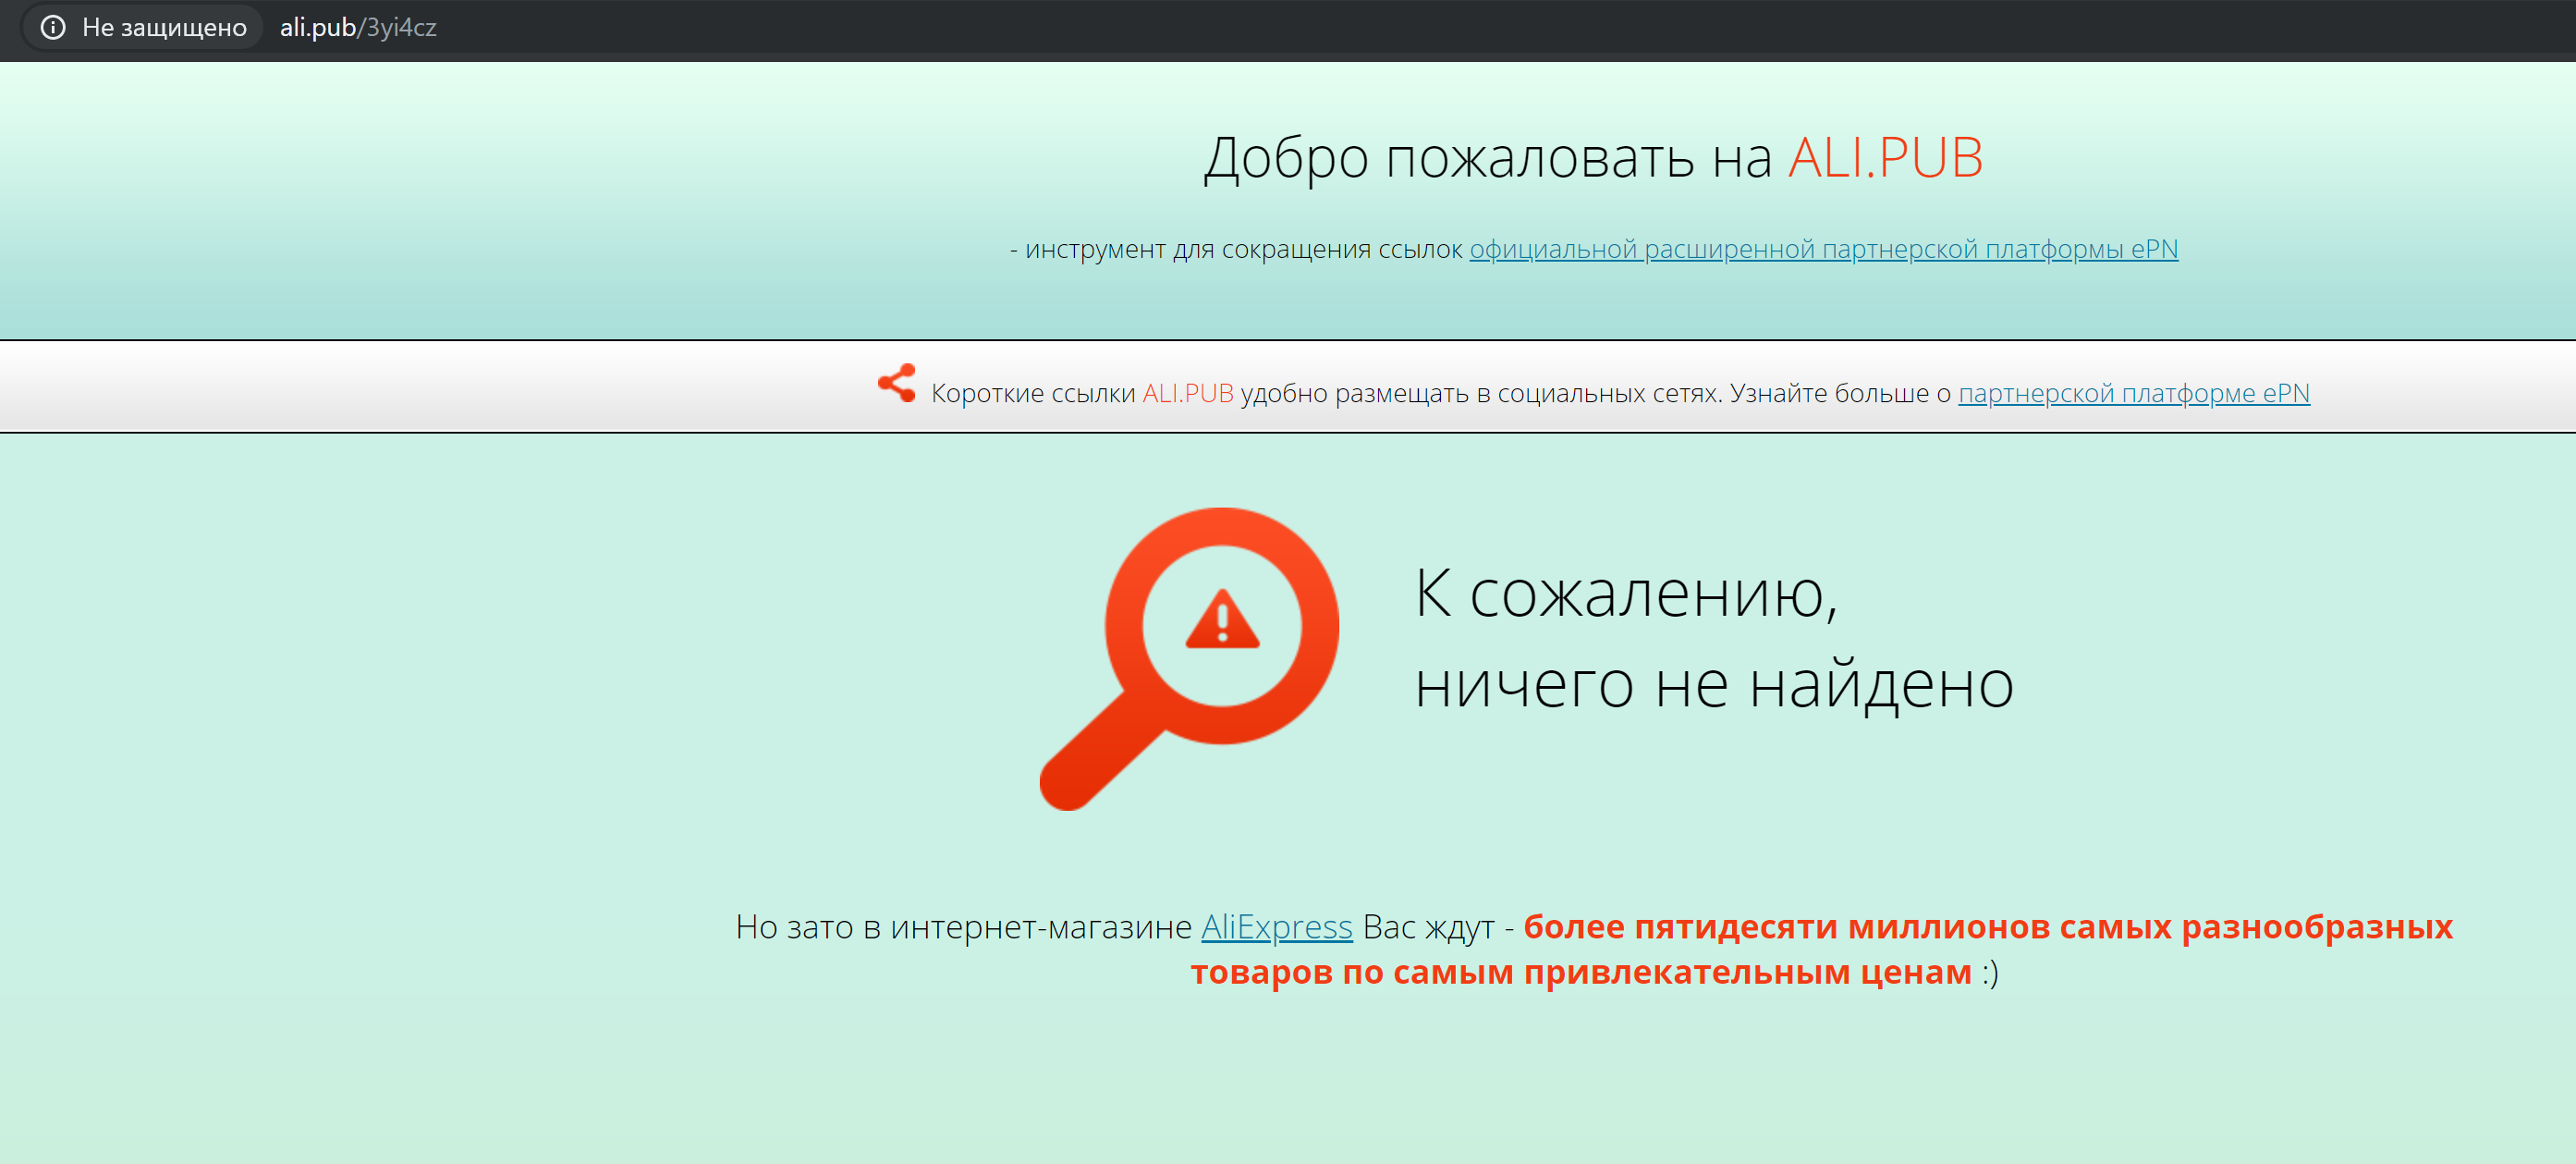Screen dimensions: 2576x1164
Task: Open the 'официальной расширенной партнерской платформы ePN' link
Action: [x=1823, y=249]
